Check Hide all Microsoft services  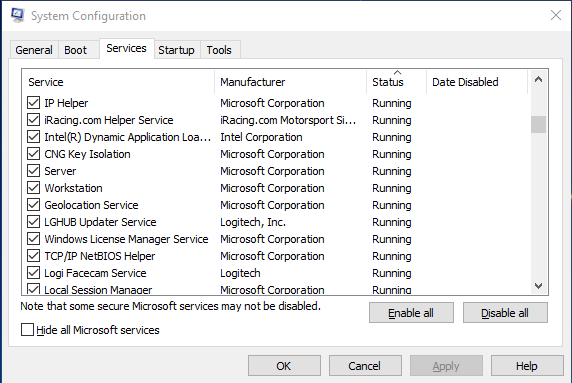coord(27,330)
